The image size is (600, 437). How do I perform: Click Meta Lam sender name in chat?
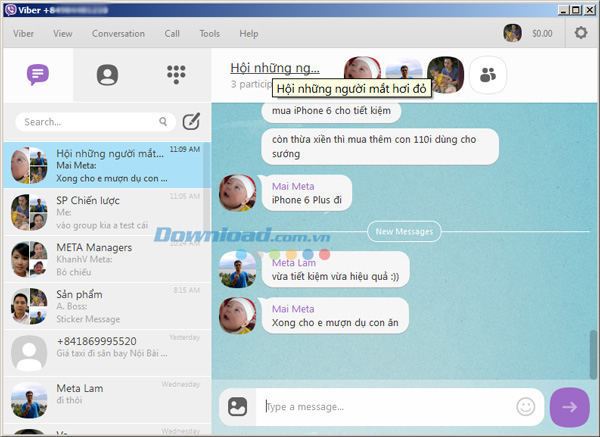(x=294, y=263)
